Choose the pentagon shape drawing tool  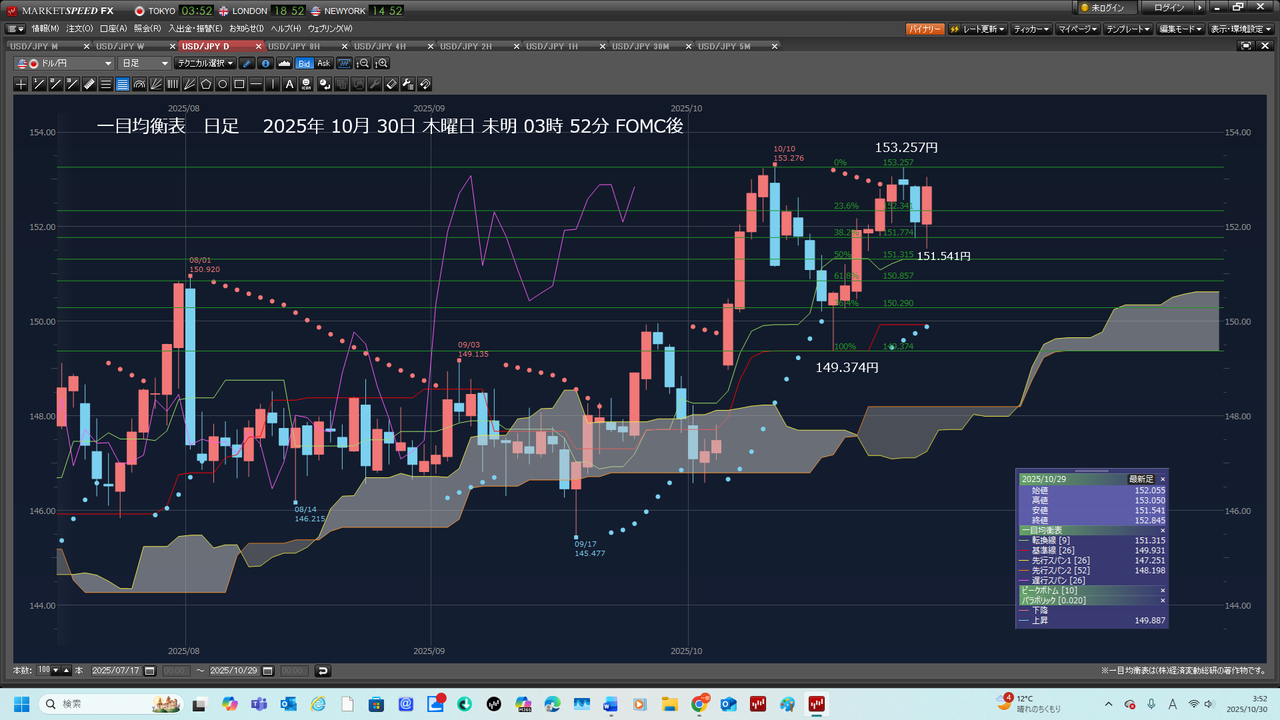[206, 84]
